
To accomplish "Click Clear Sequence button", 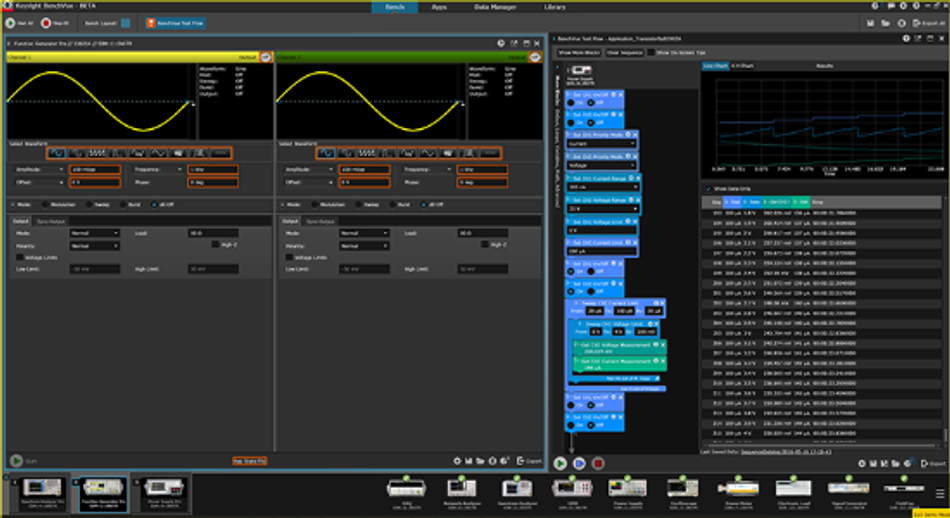I will tap(625, 53).
